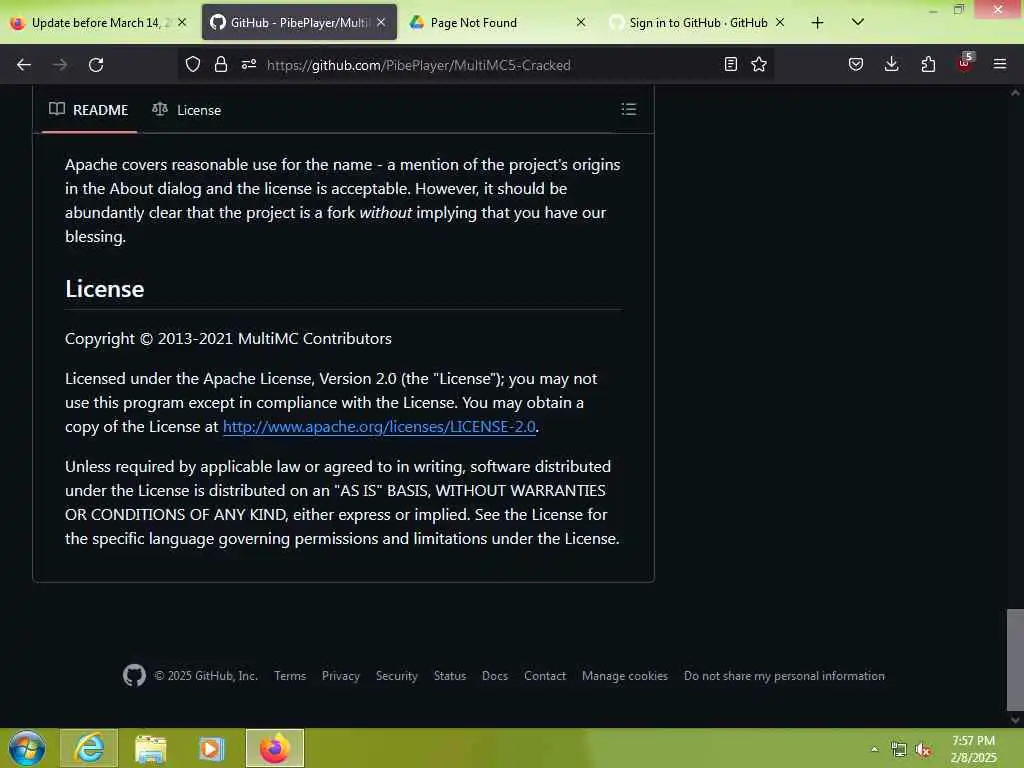The image size is (1024, 768).
Task: Open the Docs footer link
Action: click(x=495, y=676)
